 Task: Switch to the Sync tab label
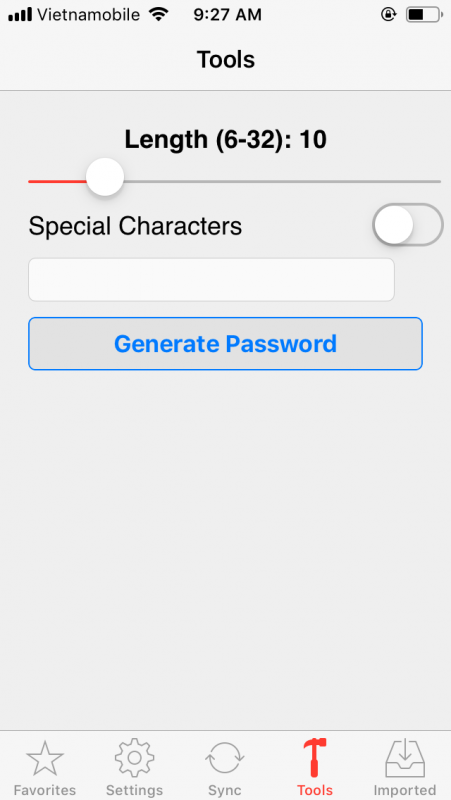click(224, 790)
